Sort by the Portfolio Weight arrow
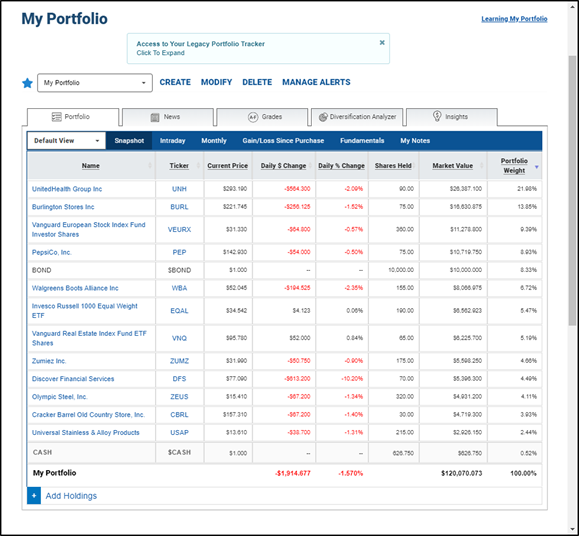579x536 pixels. pyautogui.click(x=537, y=167)
